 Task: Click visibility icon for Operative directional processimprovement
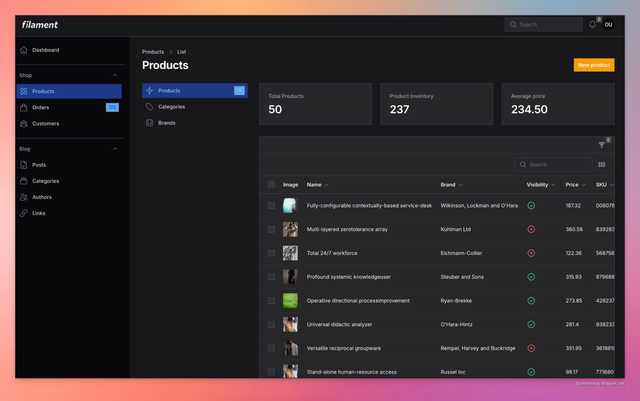[x=531, y=301]
